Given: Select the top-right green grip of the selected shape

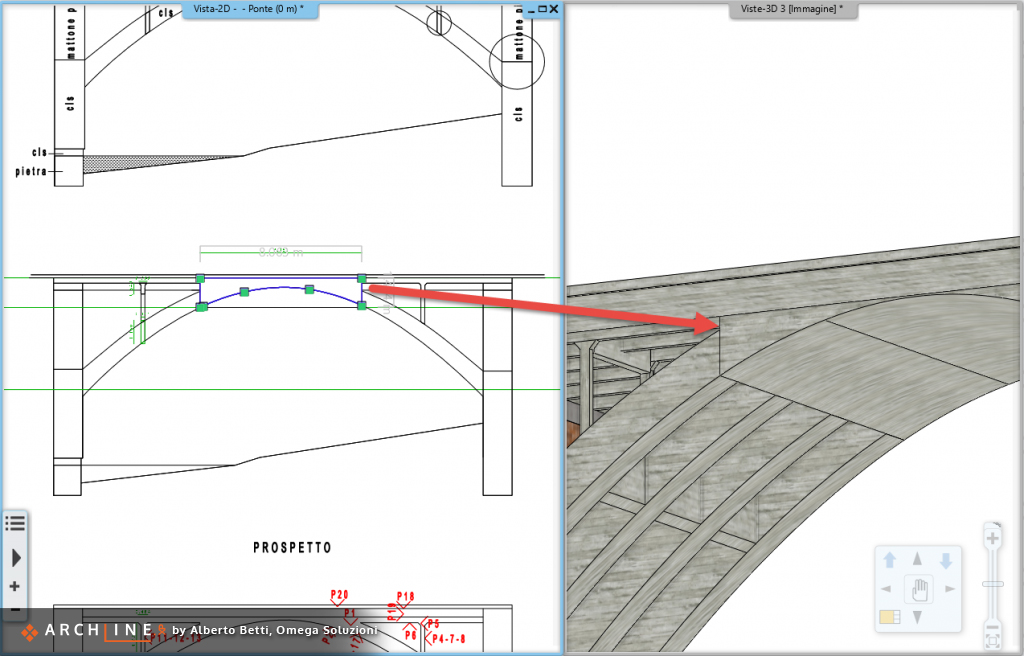Looking at the screenshot, I should tap(362, 278).
